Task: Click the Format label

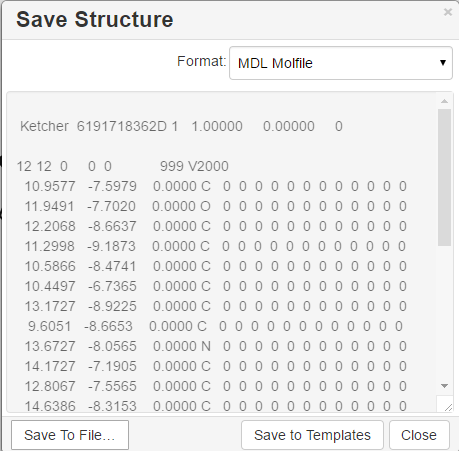Action: (x=202, y=61)
